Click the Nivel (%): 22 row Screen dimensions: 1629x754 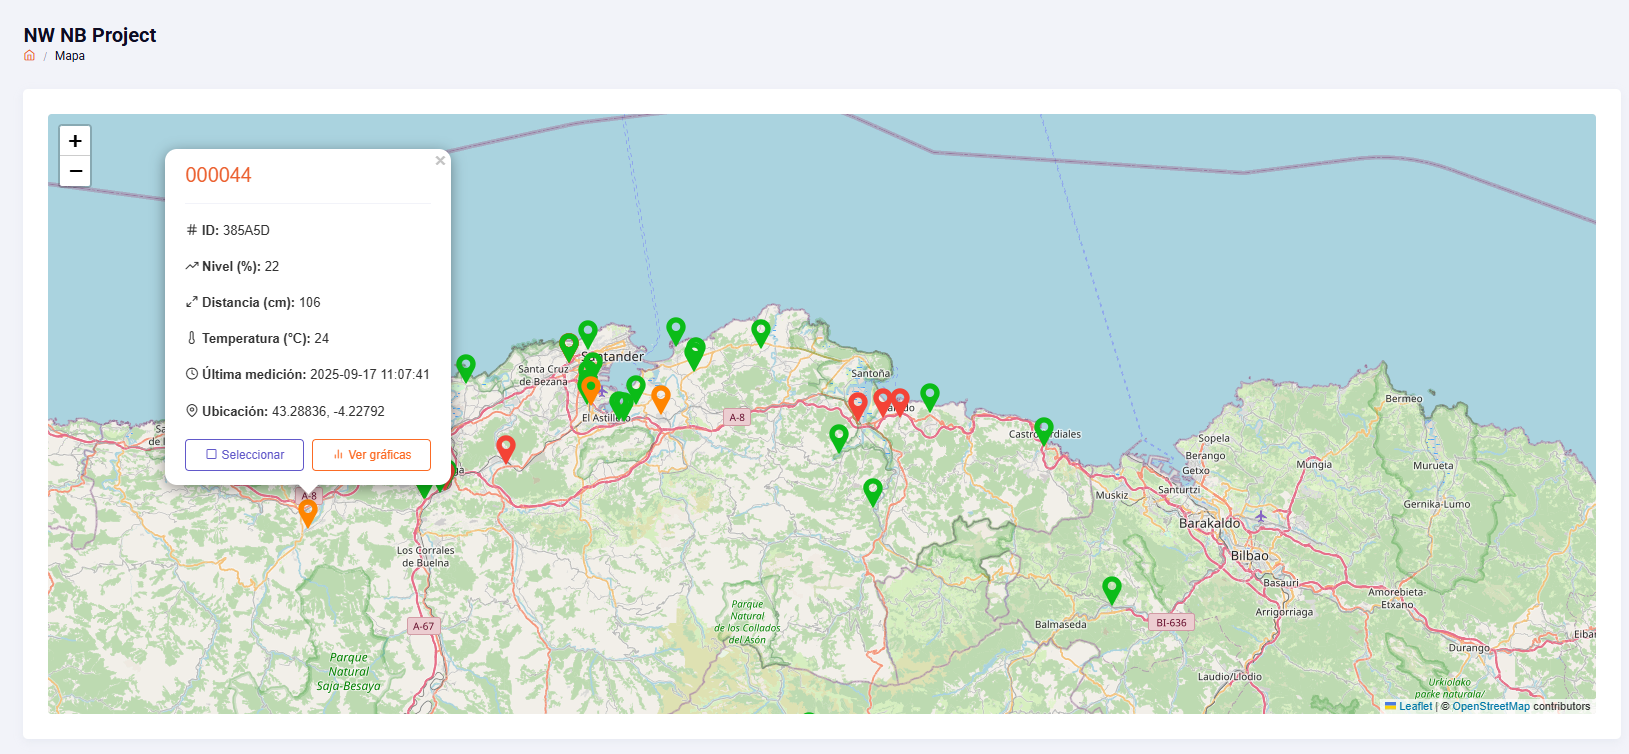232,266
